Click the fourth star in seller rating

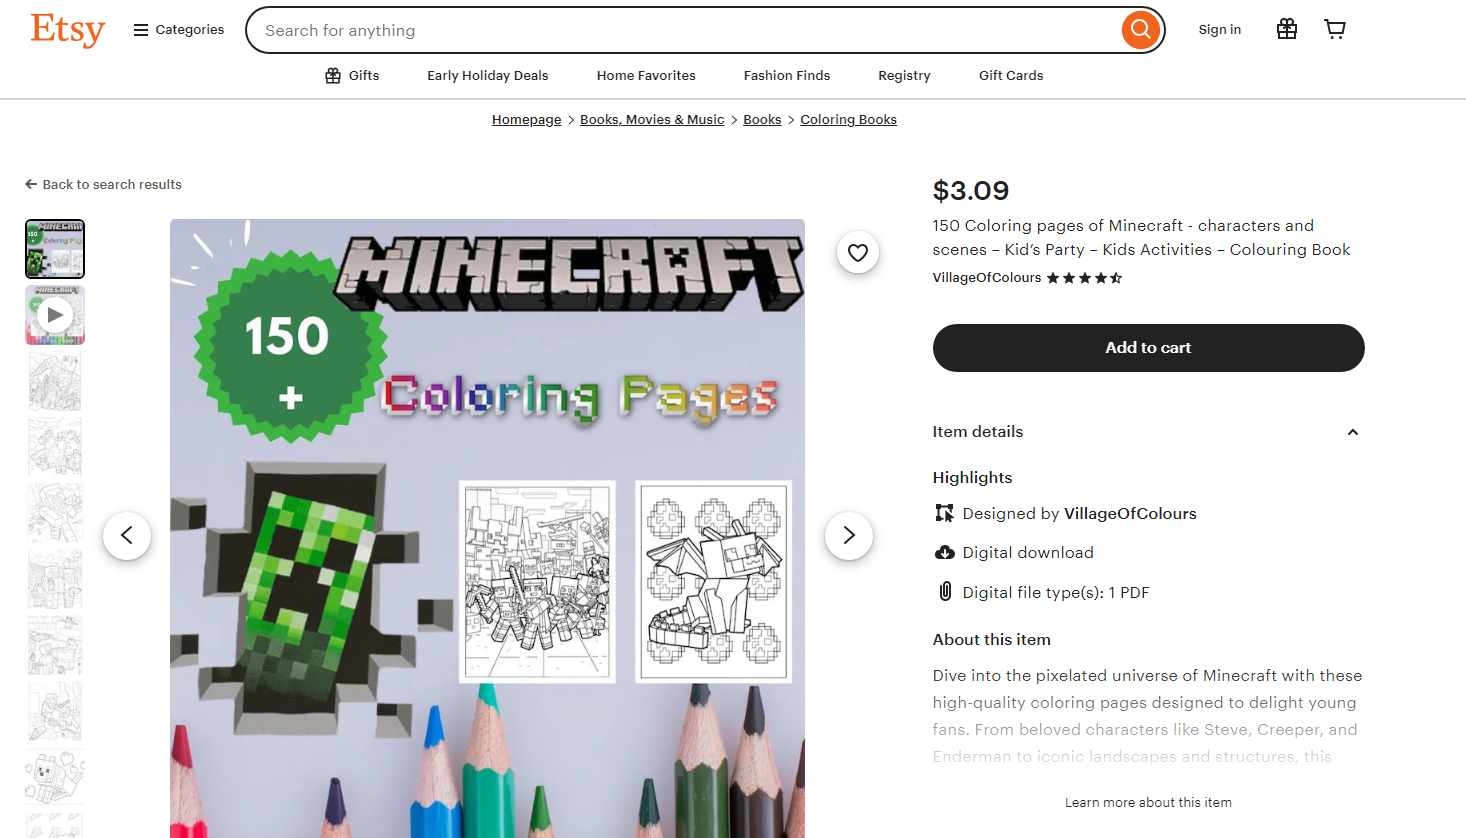pos(1100,278)
